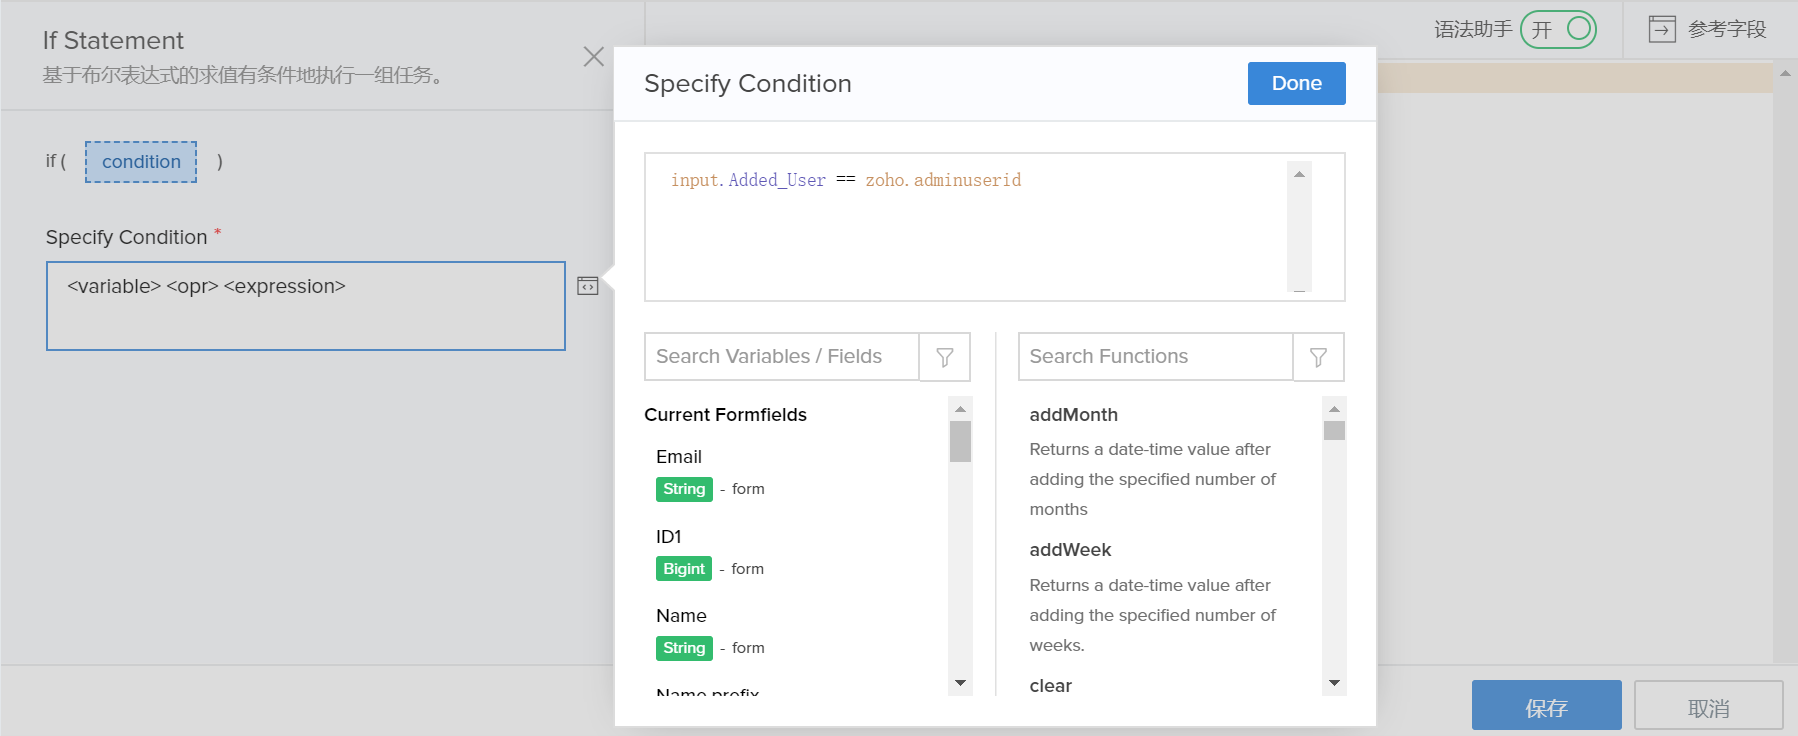1798x736 pixels.
Task: Click Done in Specify Condition dialog
Action: tap(1296, 84)
